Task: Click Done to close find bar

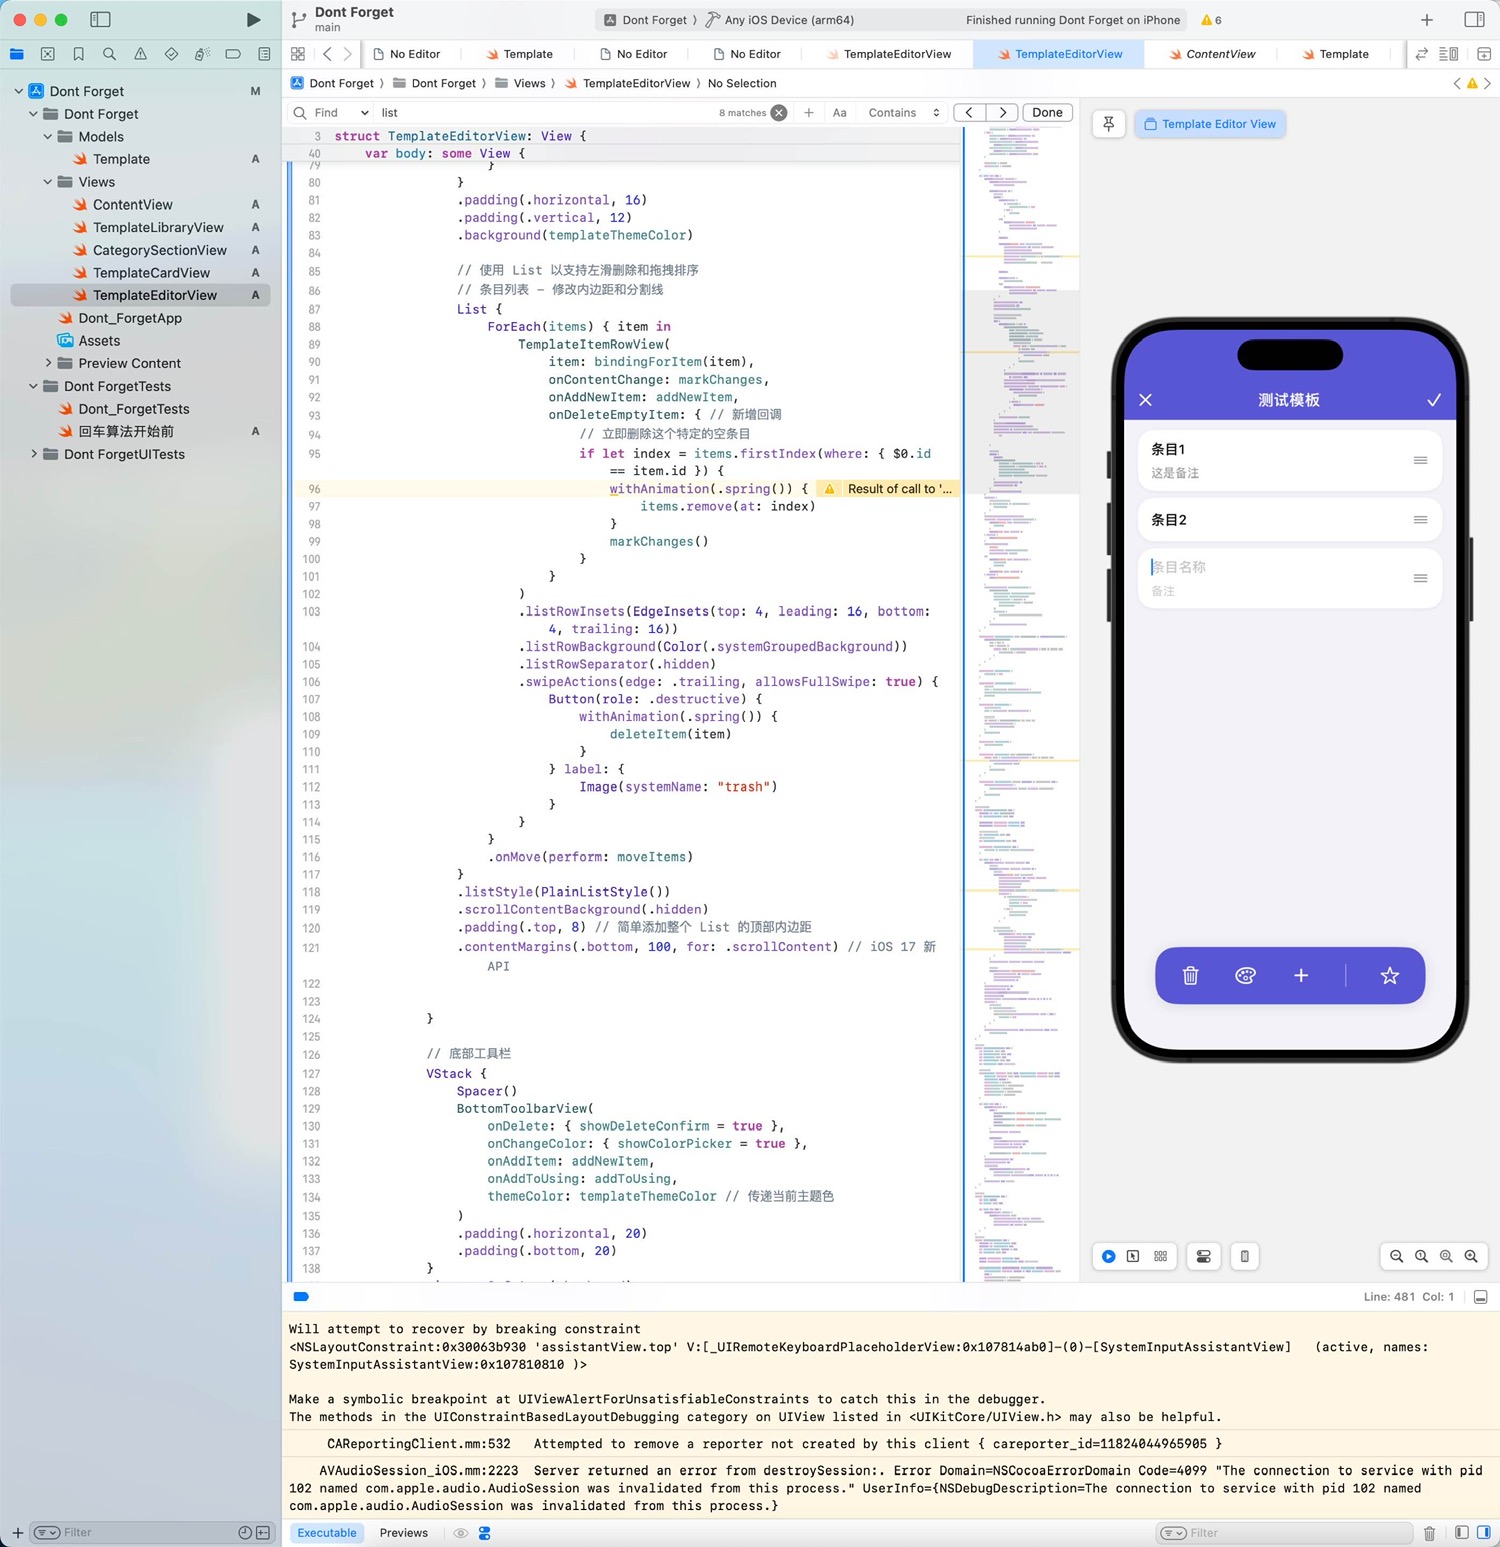Action: pyautogui.click(x=1047, y=113)
